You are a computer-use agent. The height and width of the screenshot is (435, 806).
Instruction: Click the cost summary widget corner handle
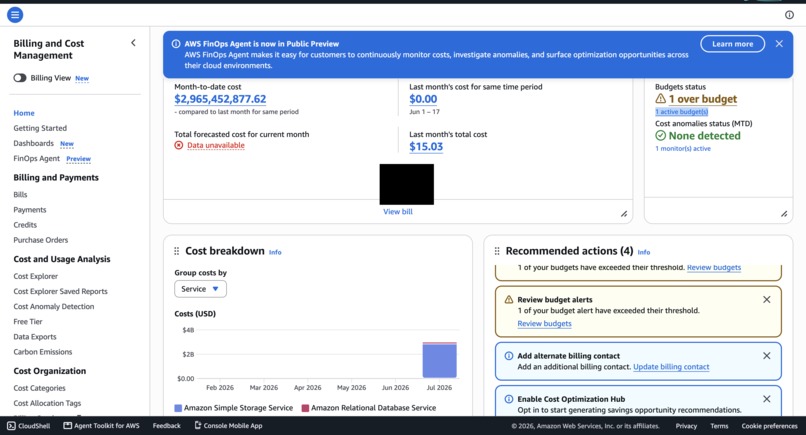(624, 214)
